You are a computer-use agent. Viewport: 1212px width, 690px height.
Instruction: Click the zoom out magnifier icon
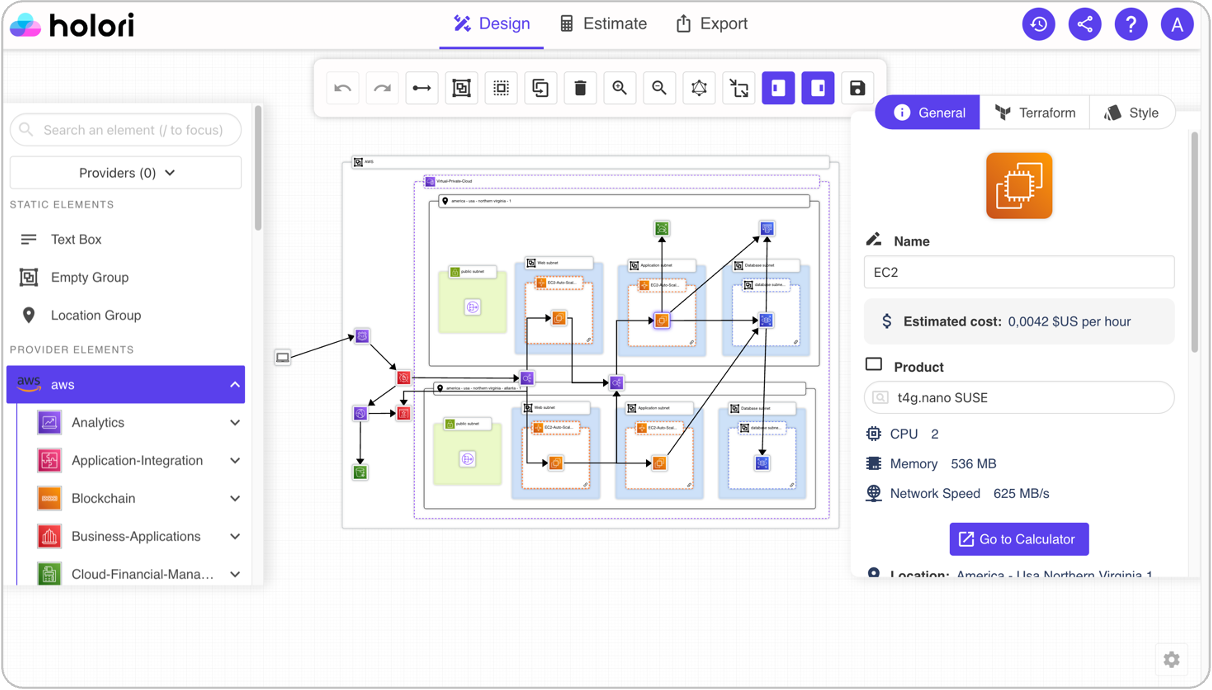(x=659, y=88)
